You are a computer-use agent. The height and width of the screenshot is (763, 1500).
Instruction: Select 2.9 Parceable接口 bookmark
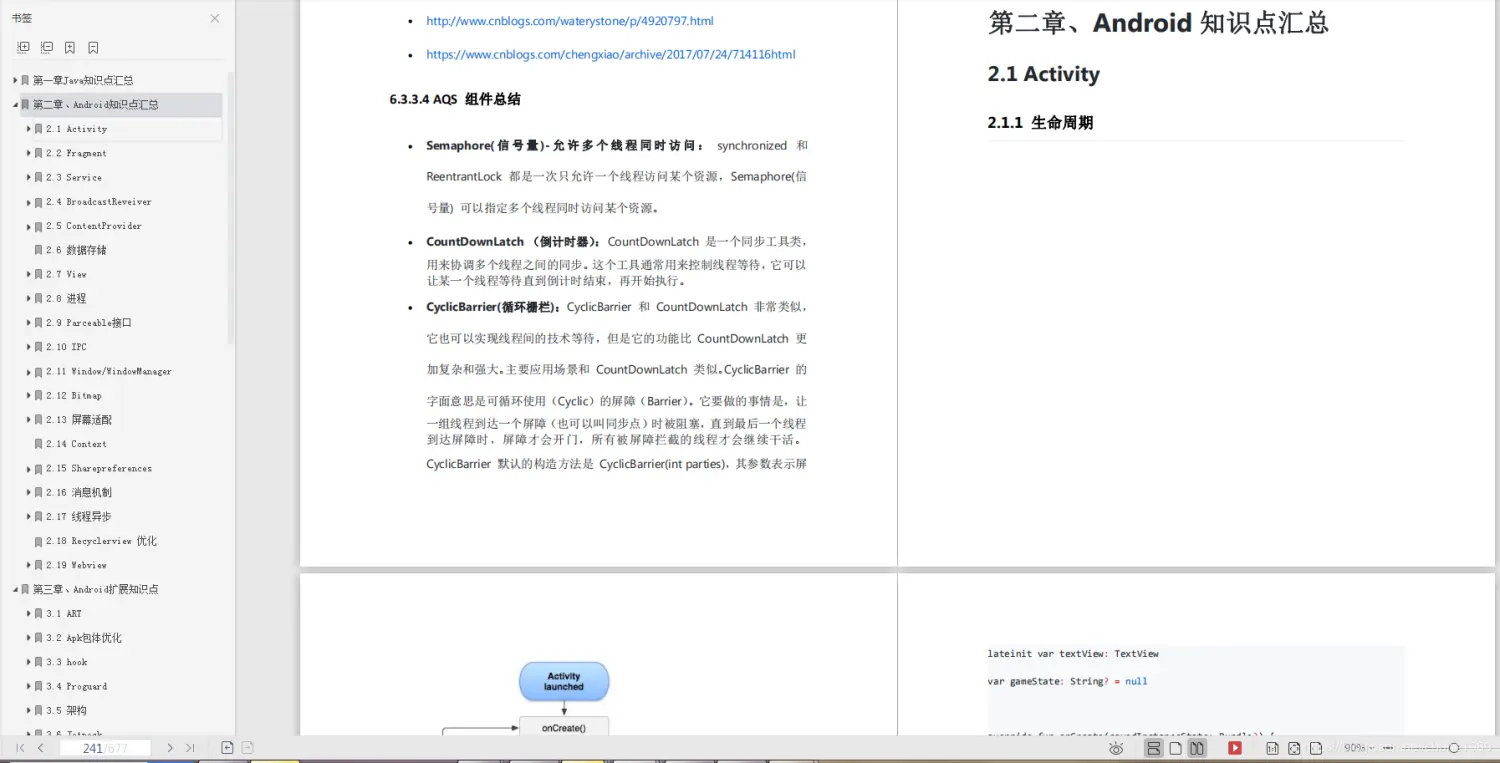click(89, 323)
